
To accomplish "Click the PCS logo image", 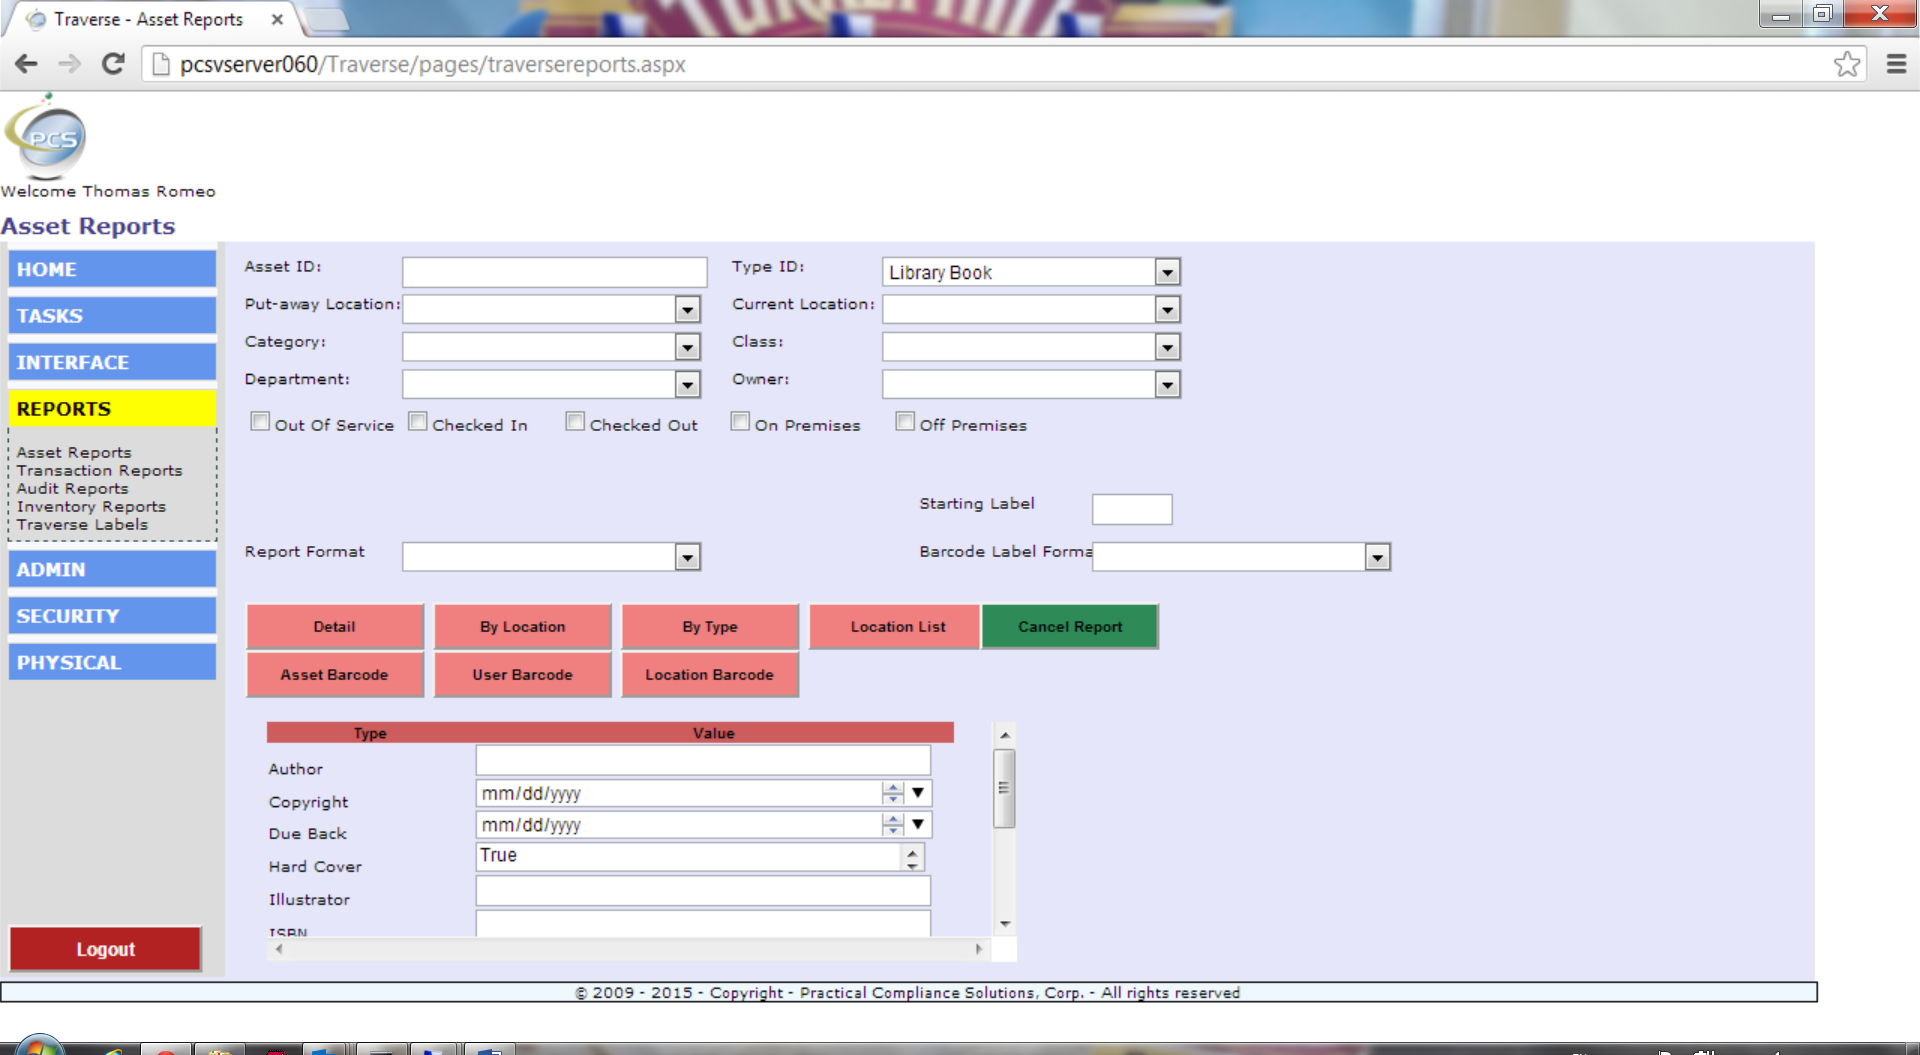I will [x=47, y=139].
